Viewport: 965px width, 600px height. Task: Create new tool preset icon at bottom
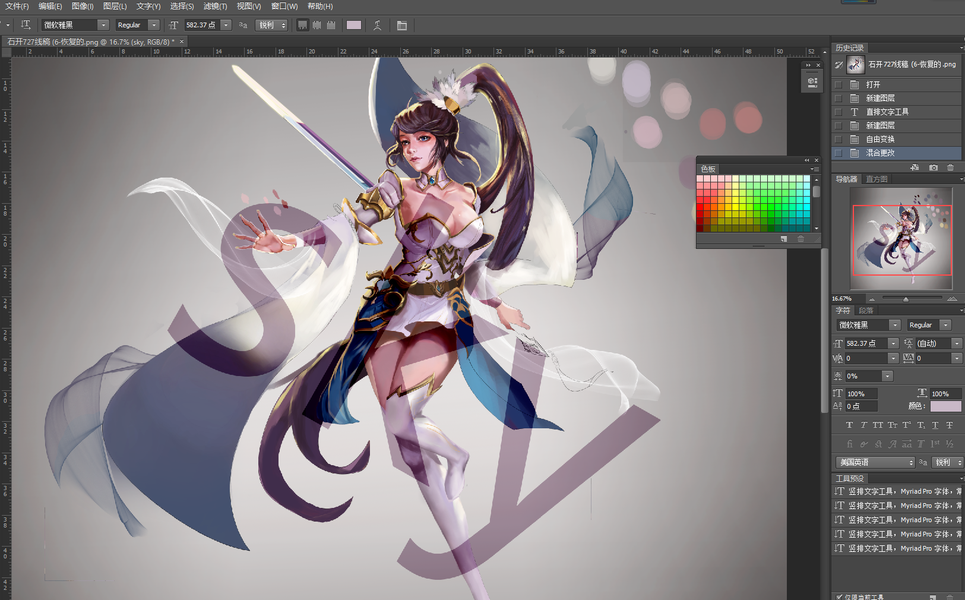coord(934,597)
